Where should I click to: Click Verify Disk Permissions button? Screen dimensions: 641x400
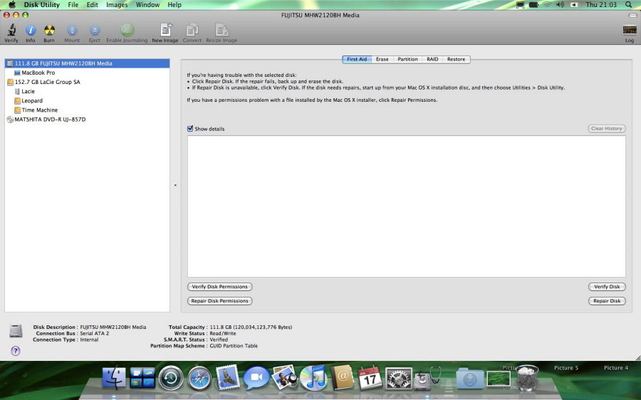220,287
